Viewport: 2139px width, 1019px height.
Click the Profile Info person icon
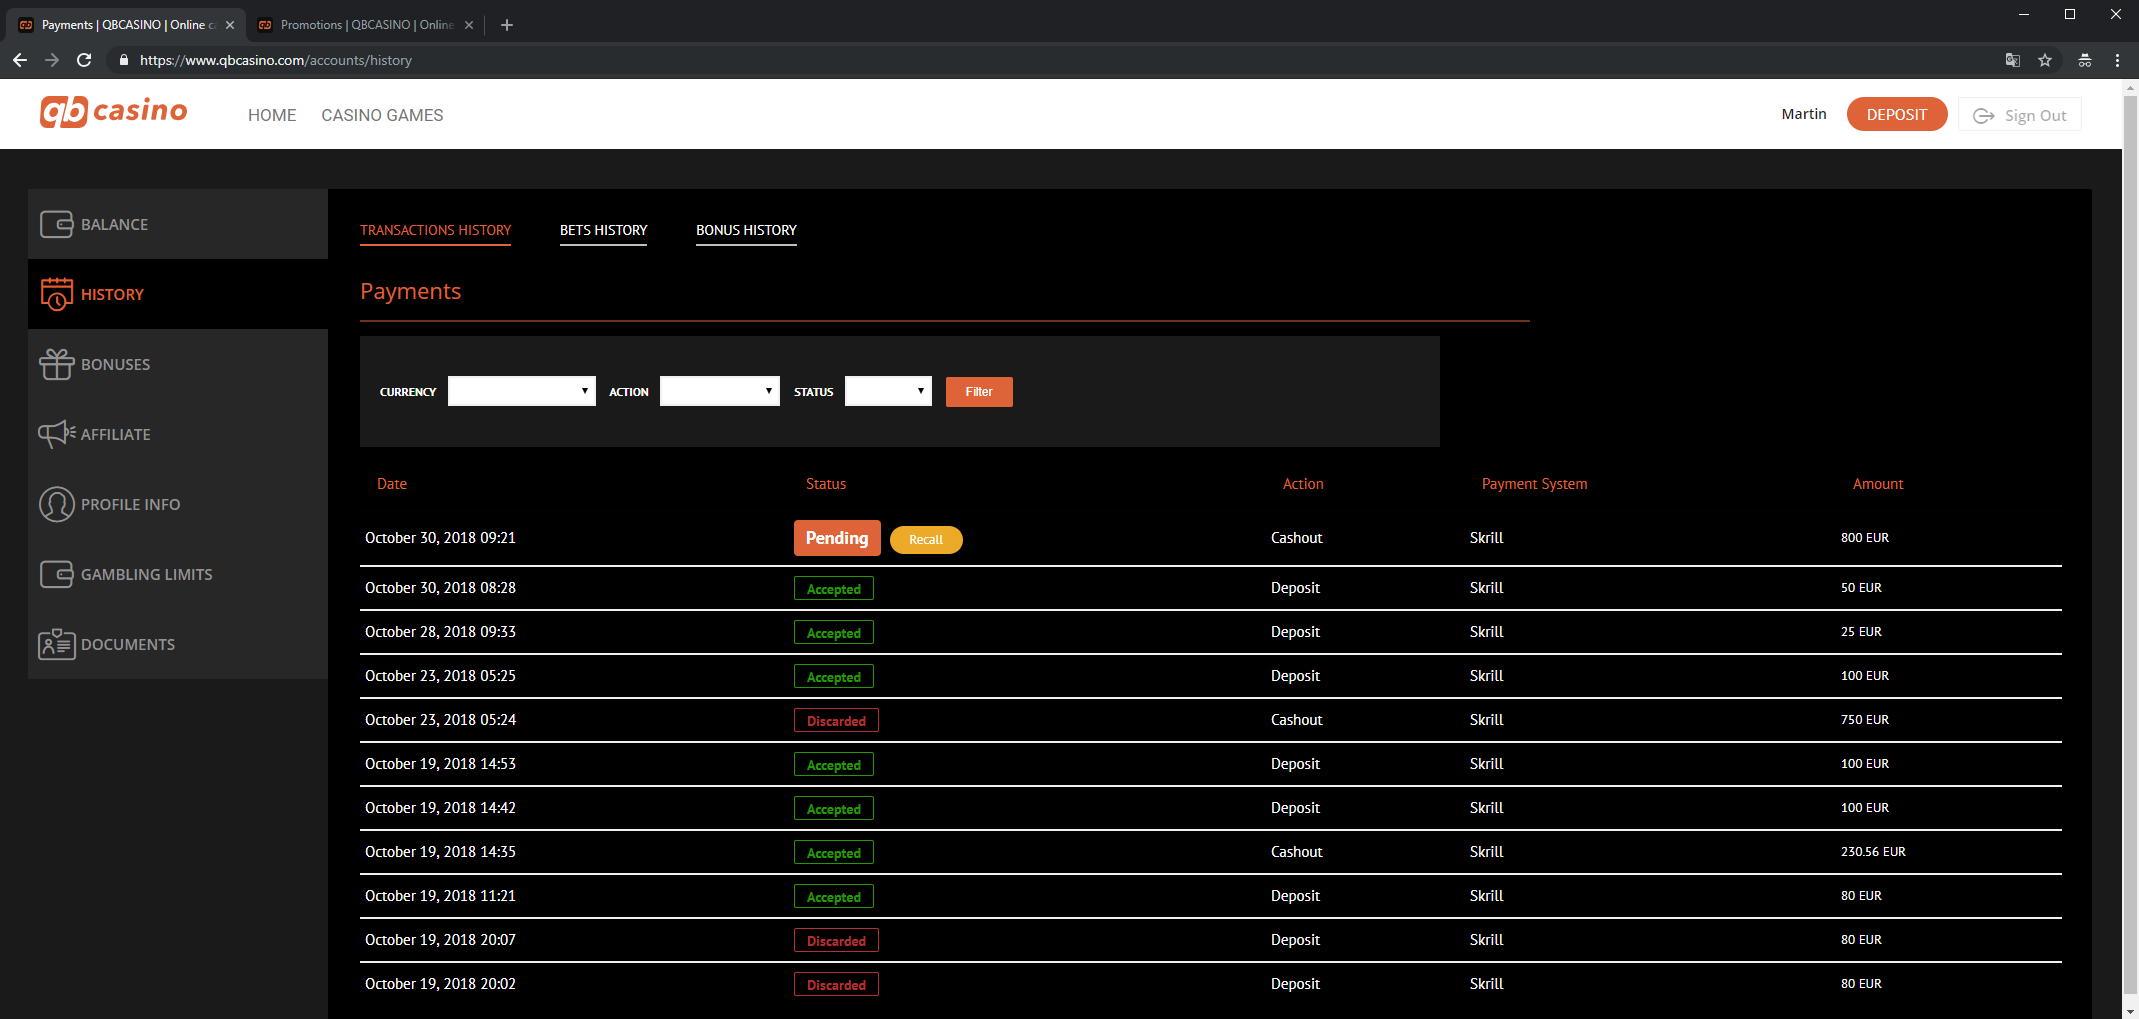[x=57, y=504]
